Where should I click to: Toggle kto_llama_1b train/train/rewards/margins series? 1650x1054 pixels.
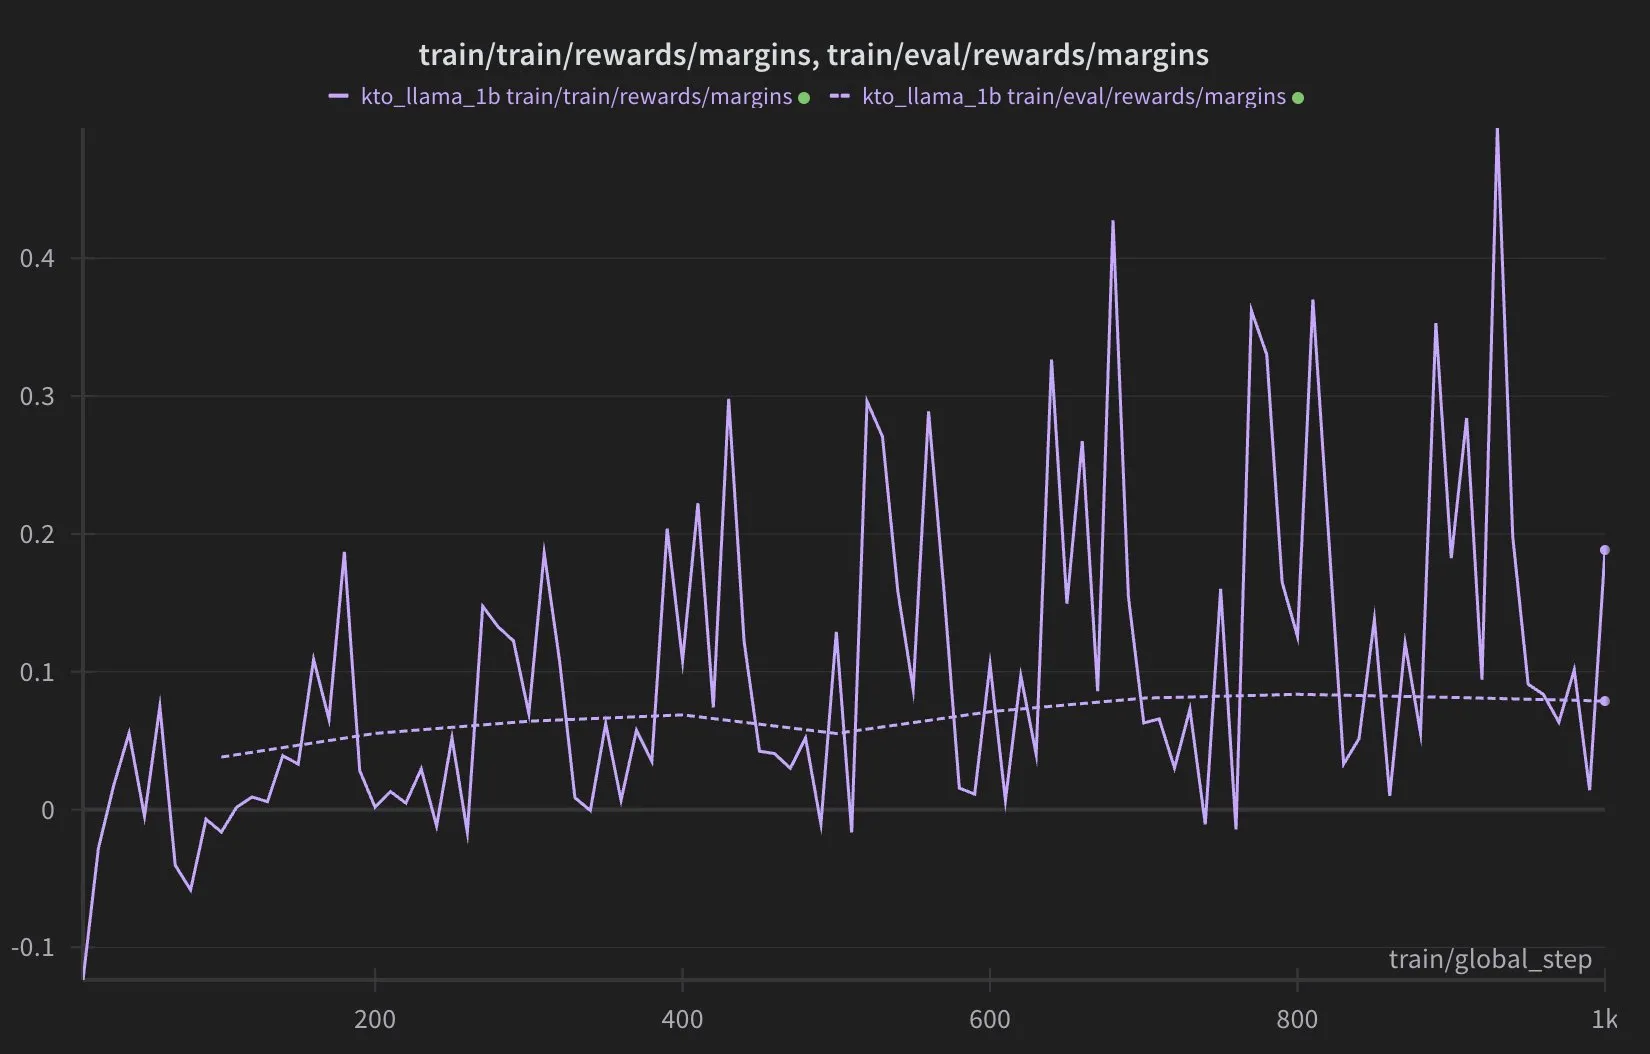[x=576, y=97]
